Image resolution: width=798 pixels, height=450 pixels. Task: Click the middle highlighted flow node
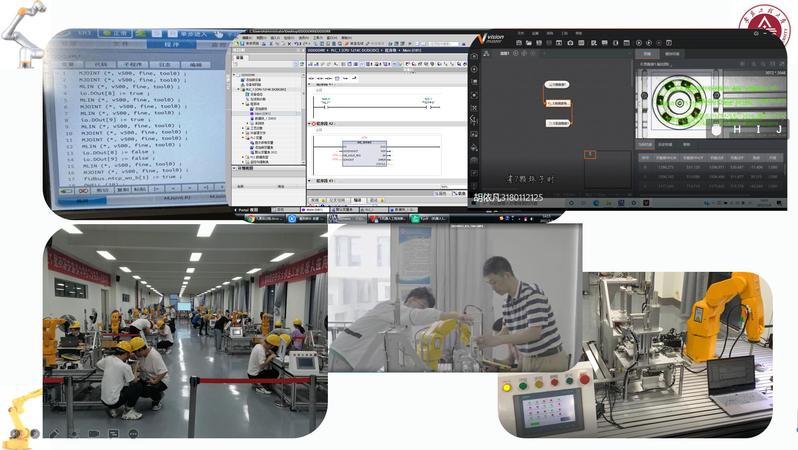coord(557,103)
